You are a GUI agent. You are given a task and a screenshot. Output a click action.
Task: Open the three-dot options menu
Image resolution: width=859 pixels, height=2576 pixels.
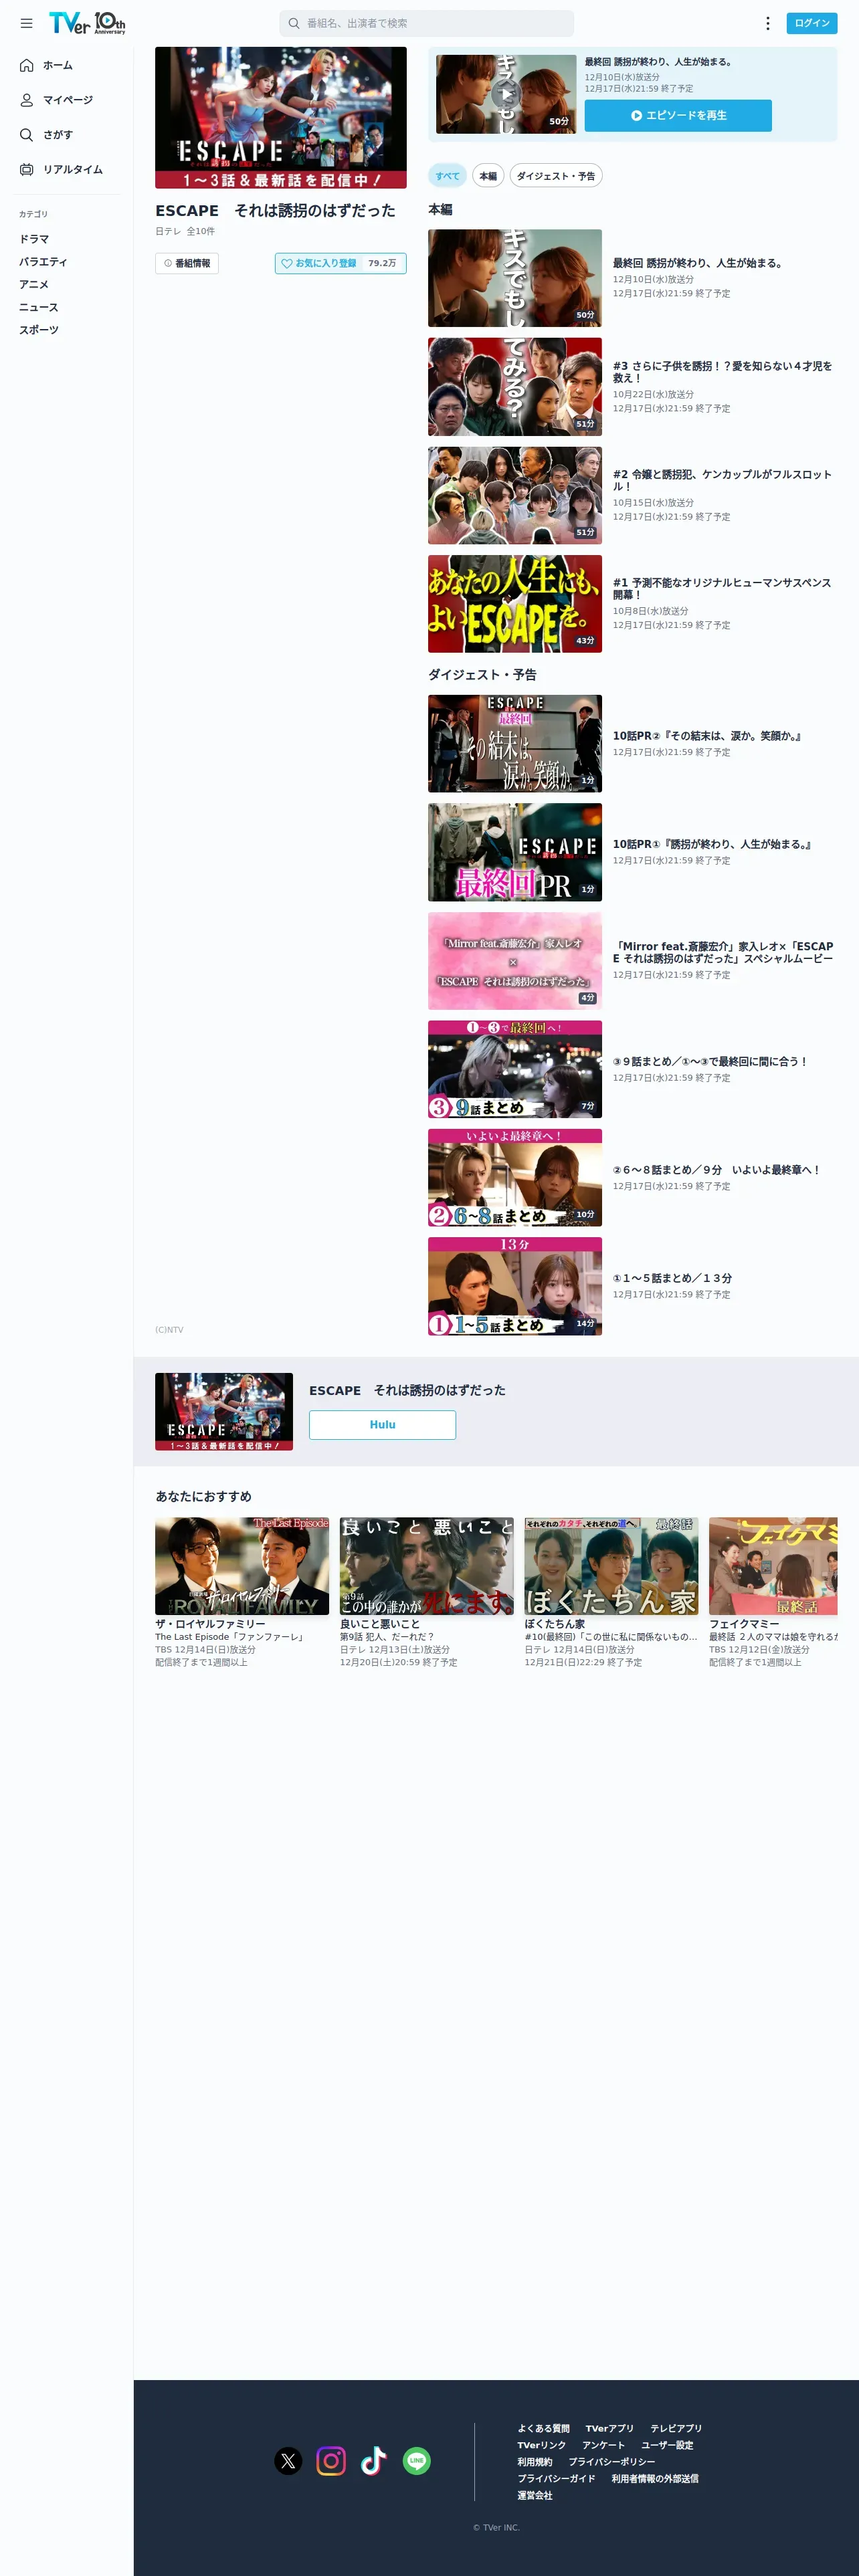point(767,23)
